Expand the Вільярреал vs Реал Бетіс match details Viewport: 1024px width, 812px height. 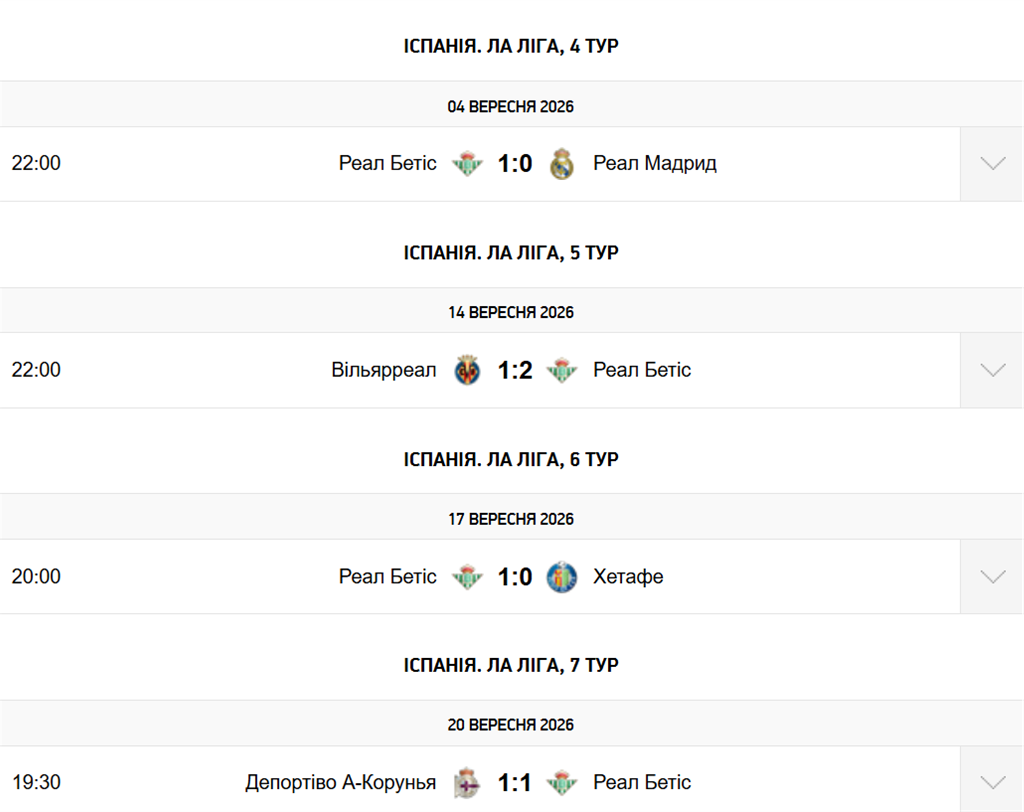pos(991,370)
